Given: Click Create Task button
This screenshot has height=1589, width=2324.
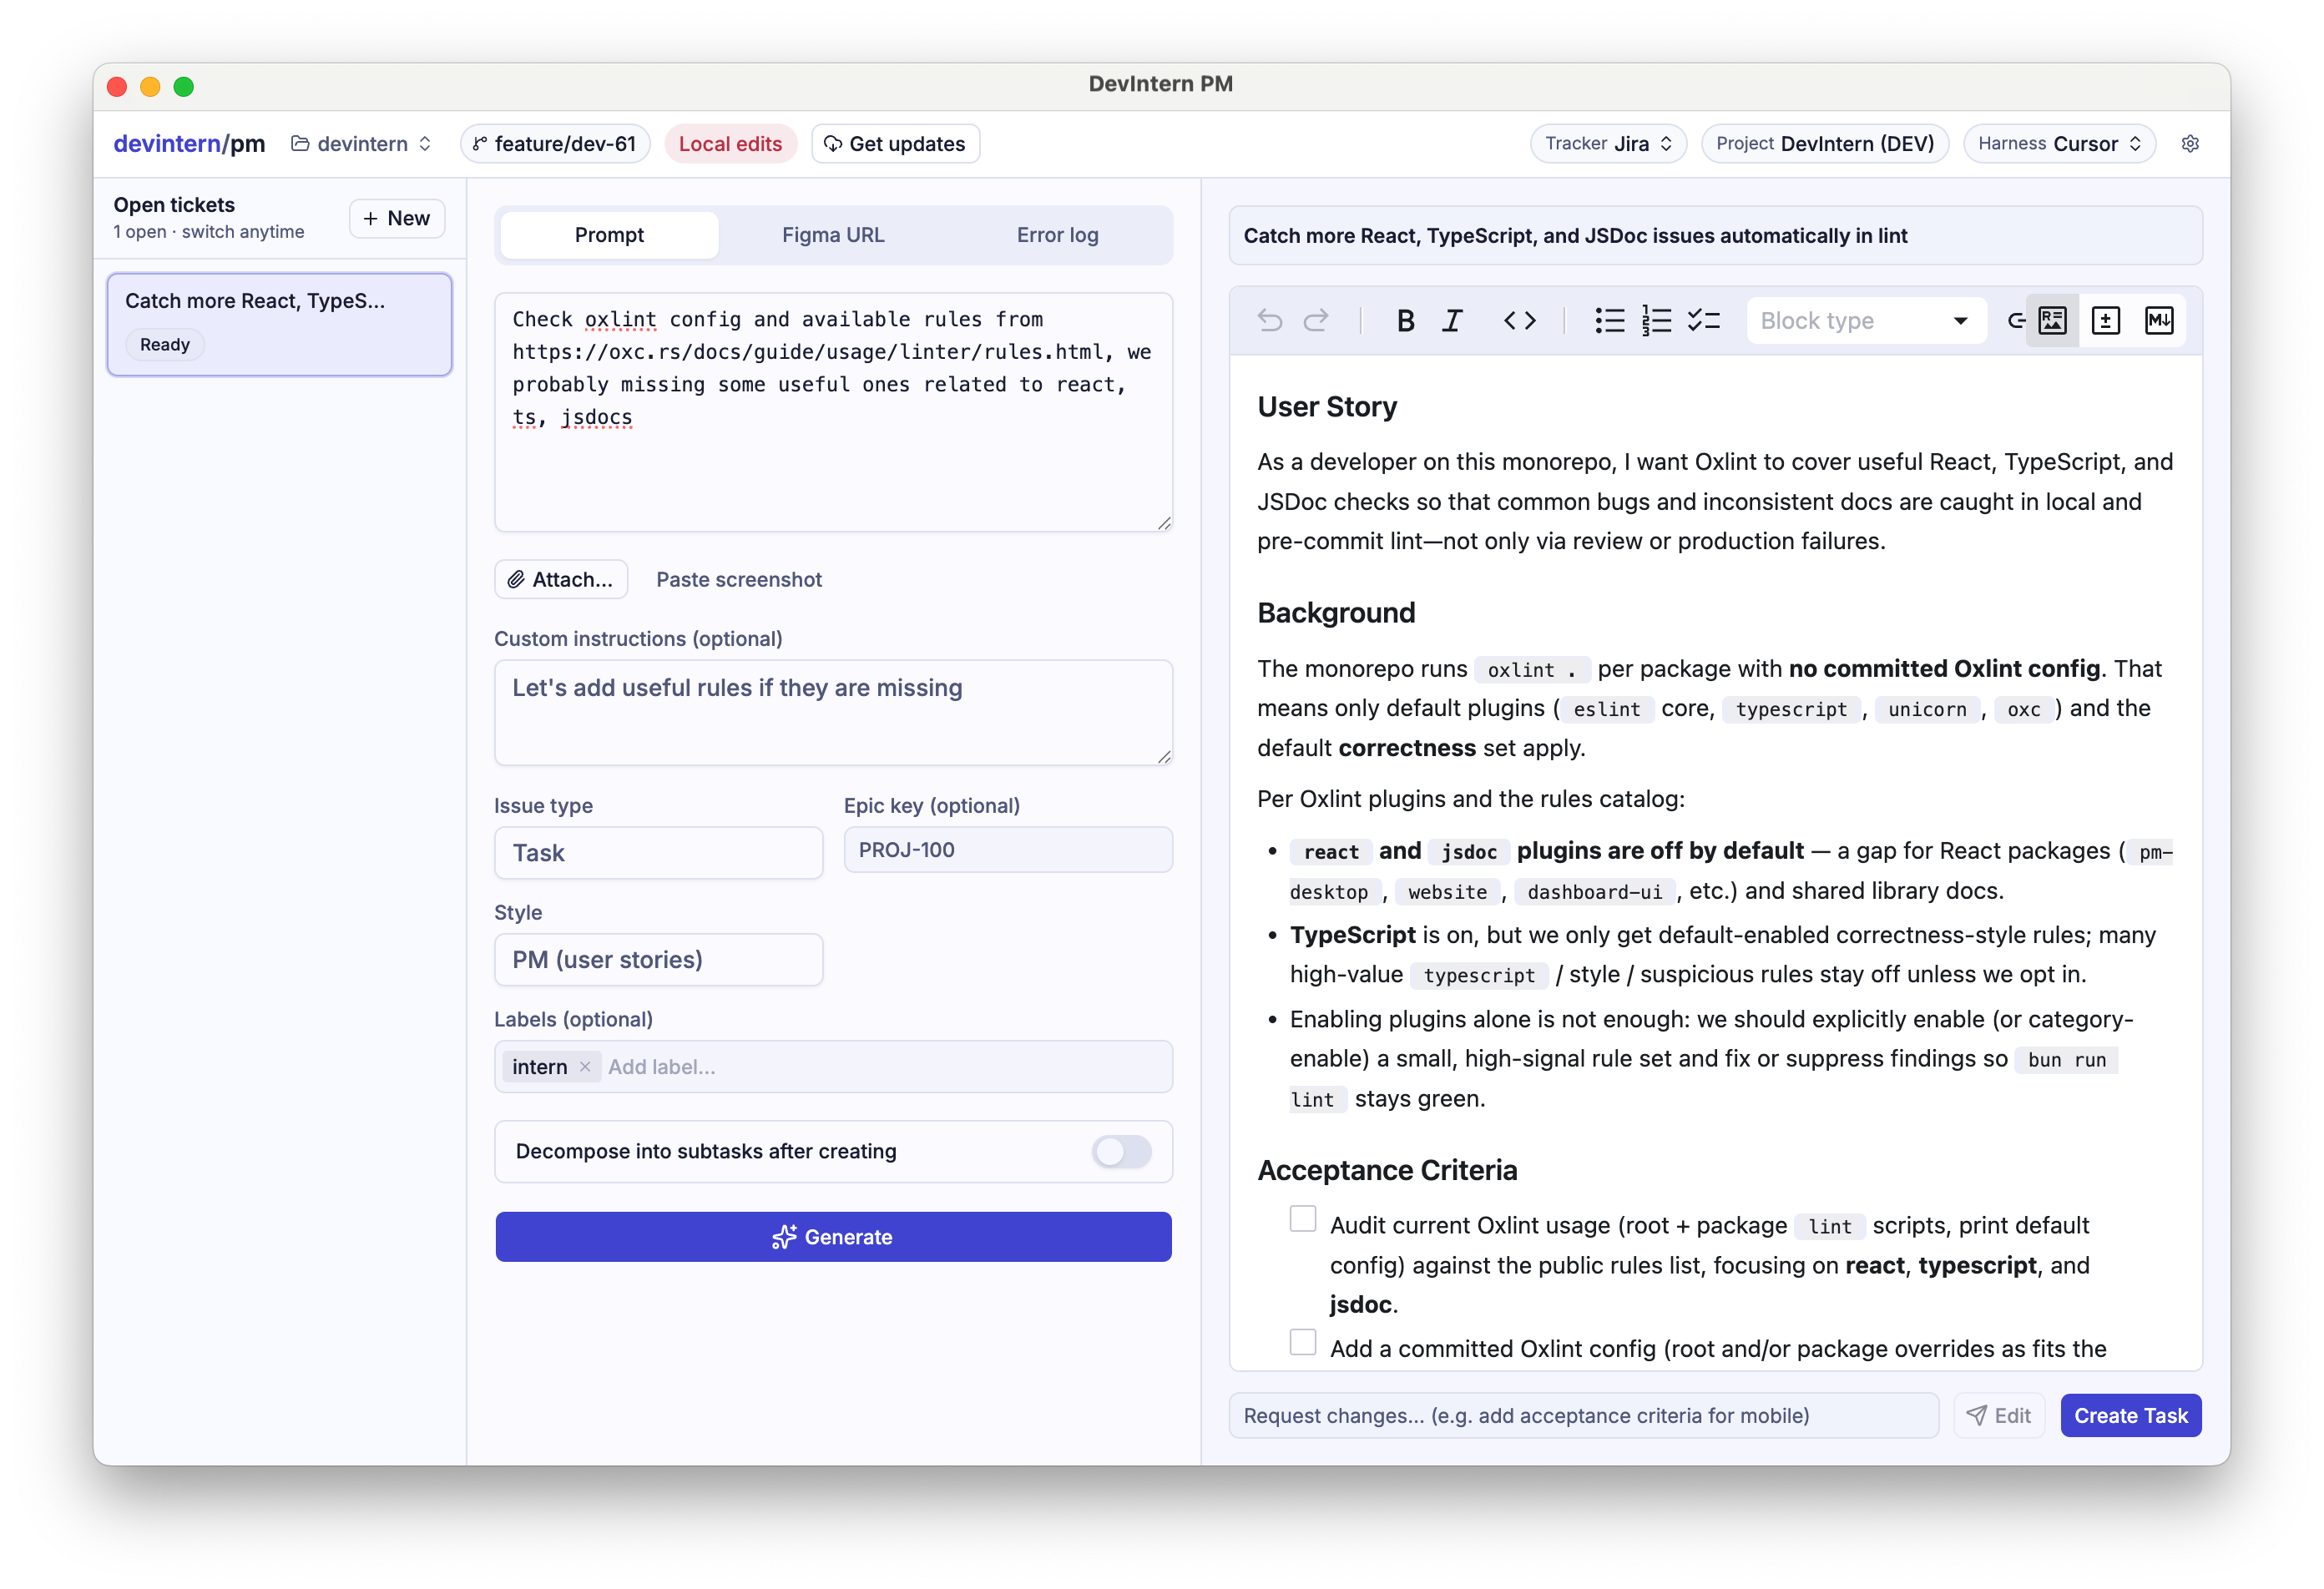Looking at the screenshot, I should pyautogui.click(x=2130, y=1415).
